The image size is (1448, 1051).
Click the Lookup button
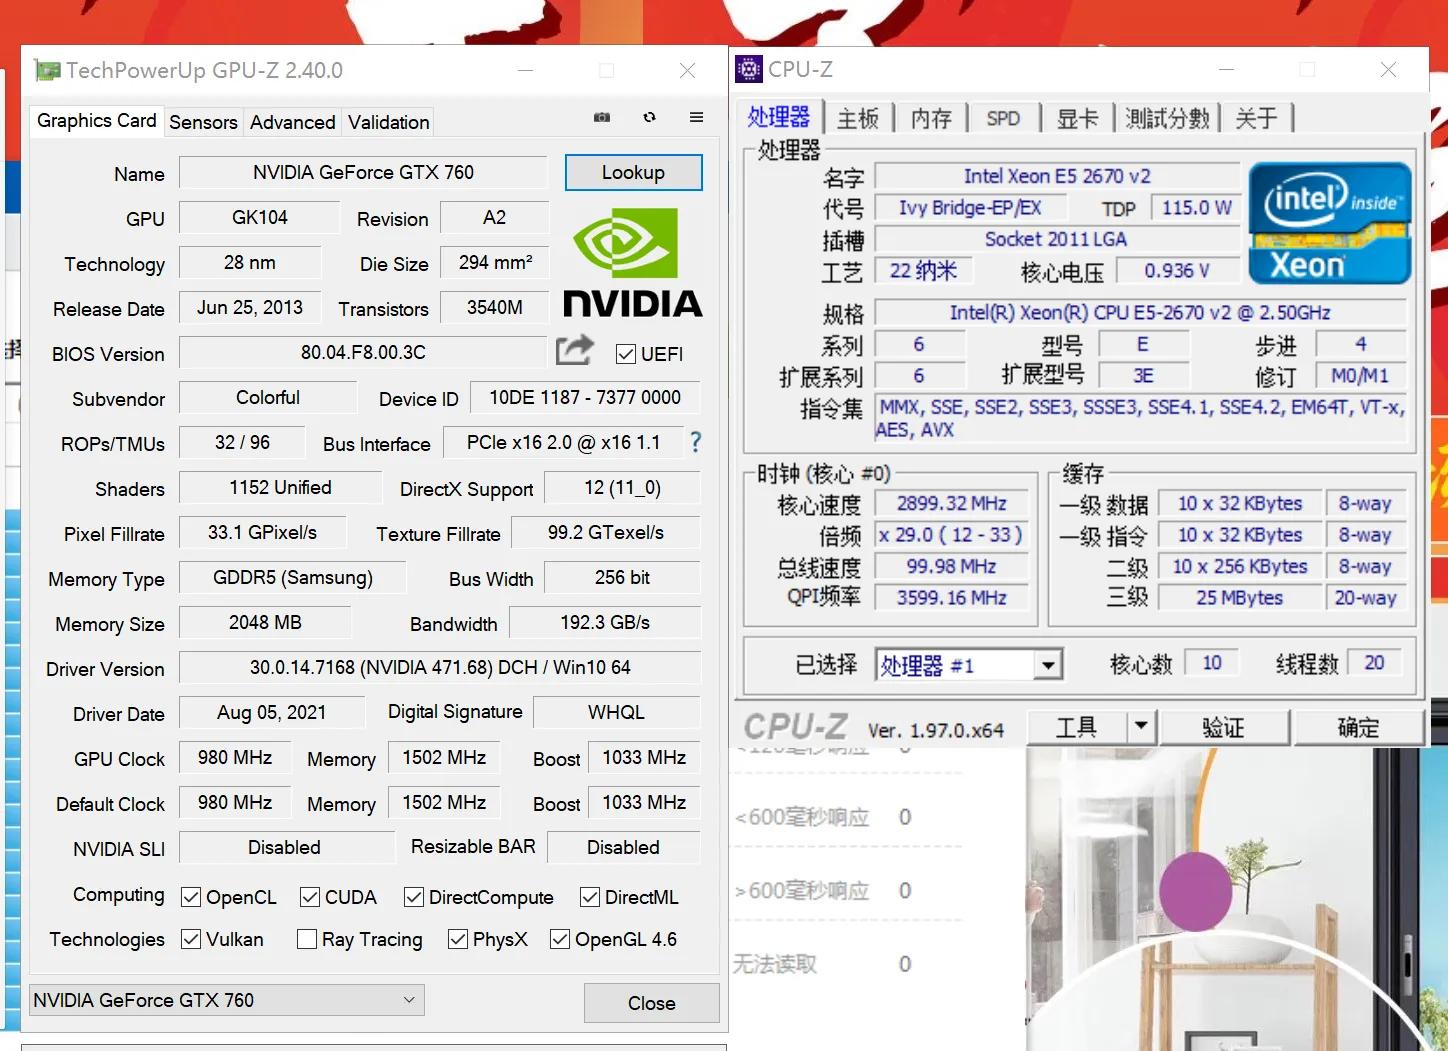[x=632, y=172]
